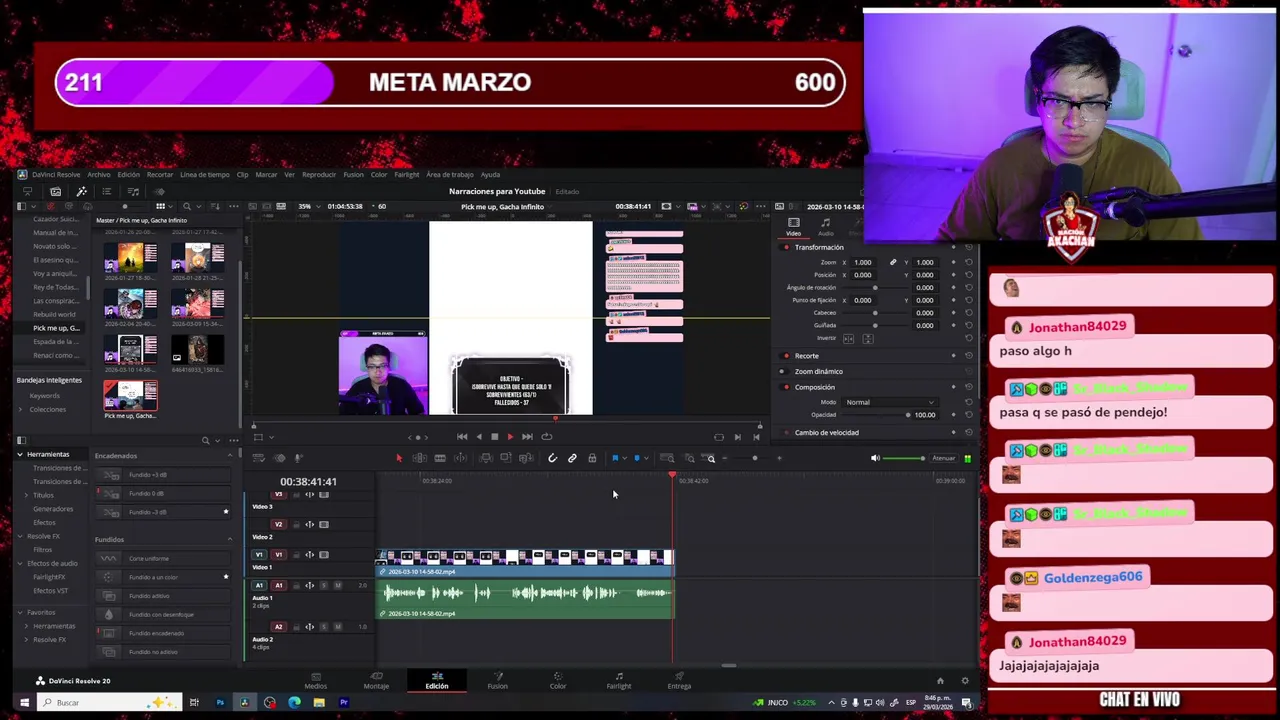The image size is (1280, 720).
Task: Toggle the Transformación section switch
Action: click(786, 247)
